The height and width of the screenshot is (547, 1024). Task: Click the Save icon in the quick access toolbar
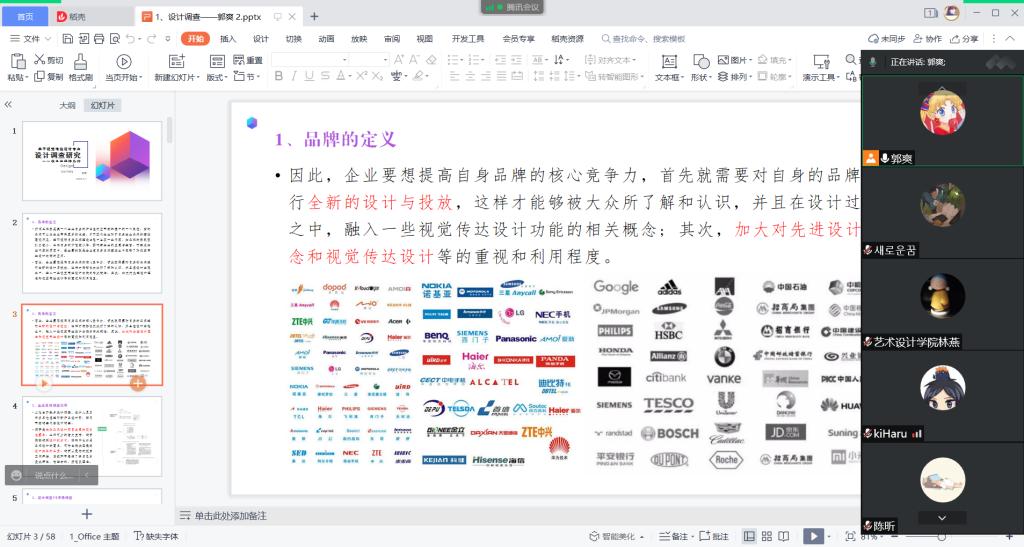click(x=67, y=39)
